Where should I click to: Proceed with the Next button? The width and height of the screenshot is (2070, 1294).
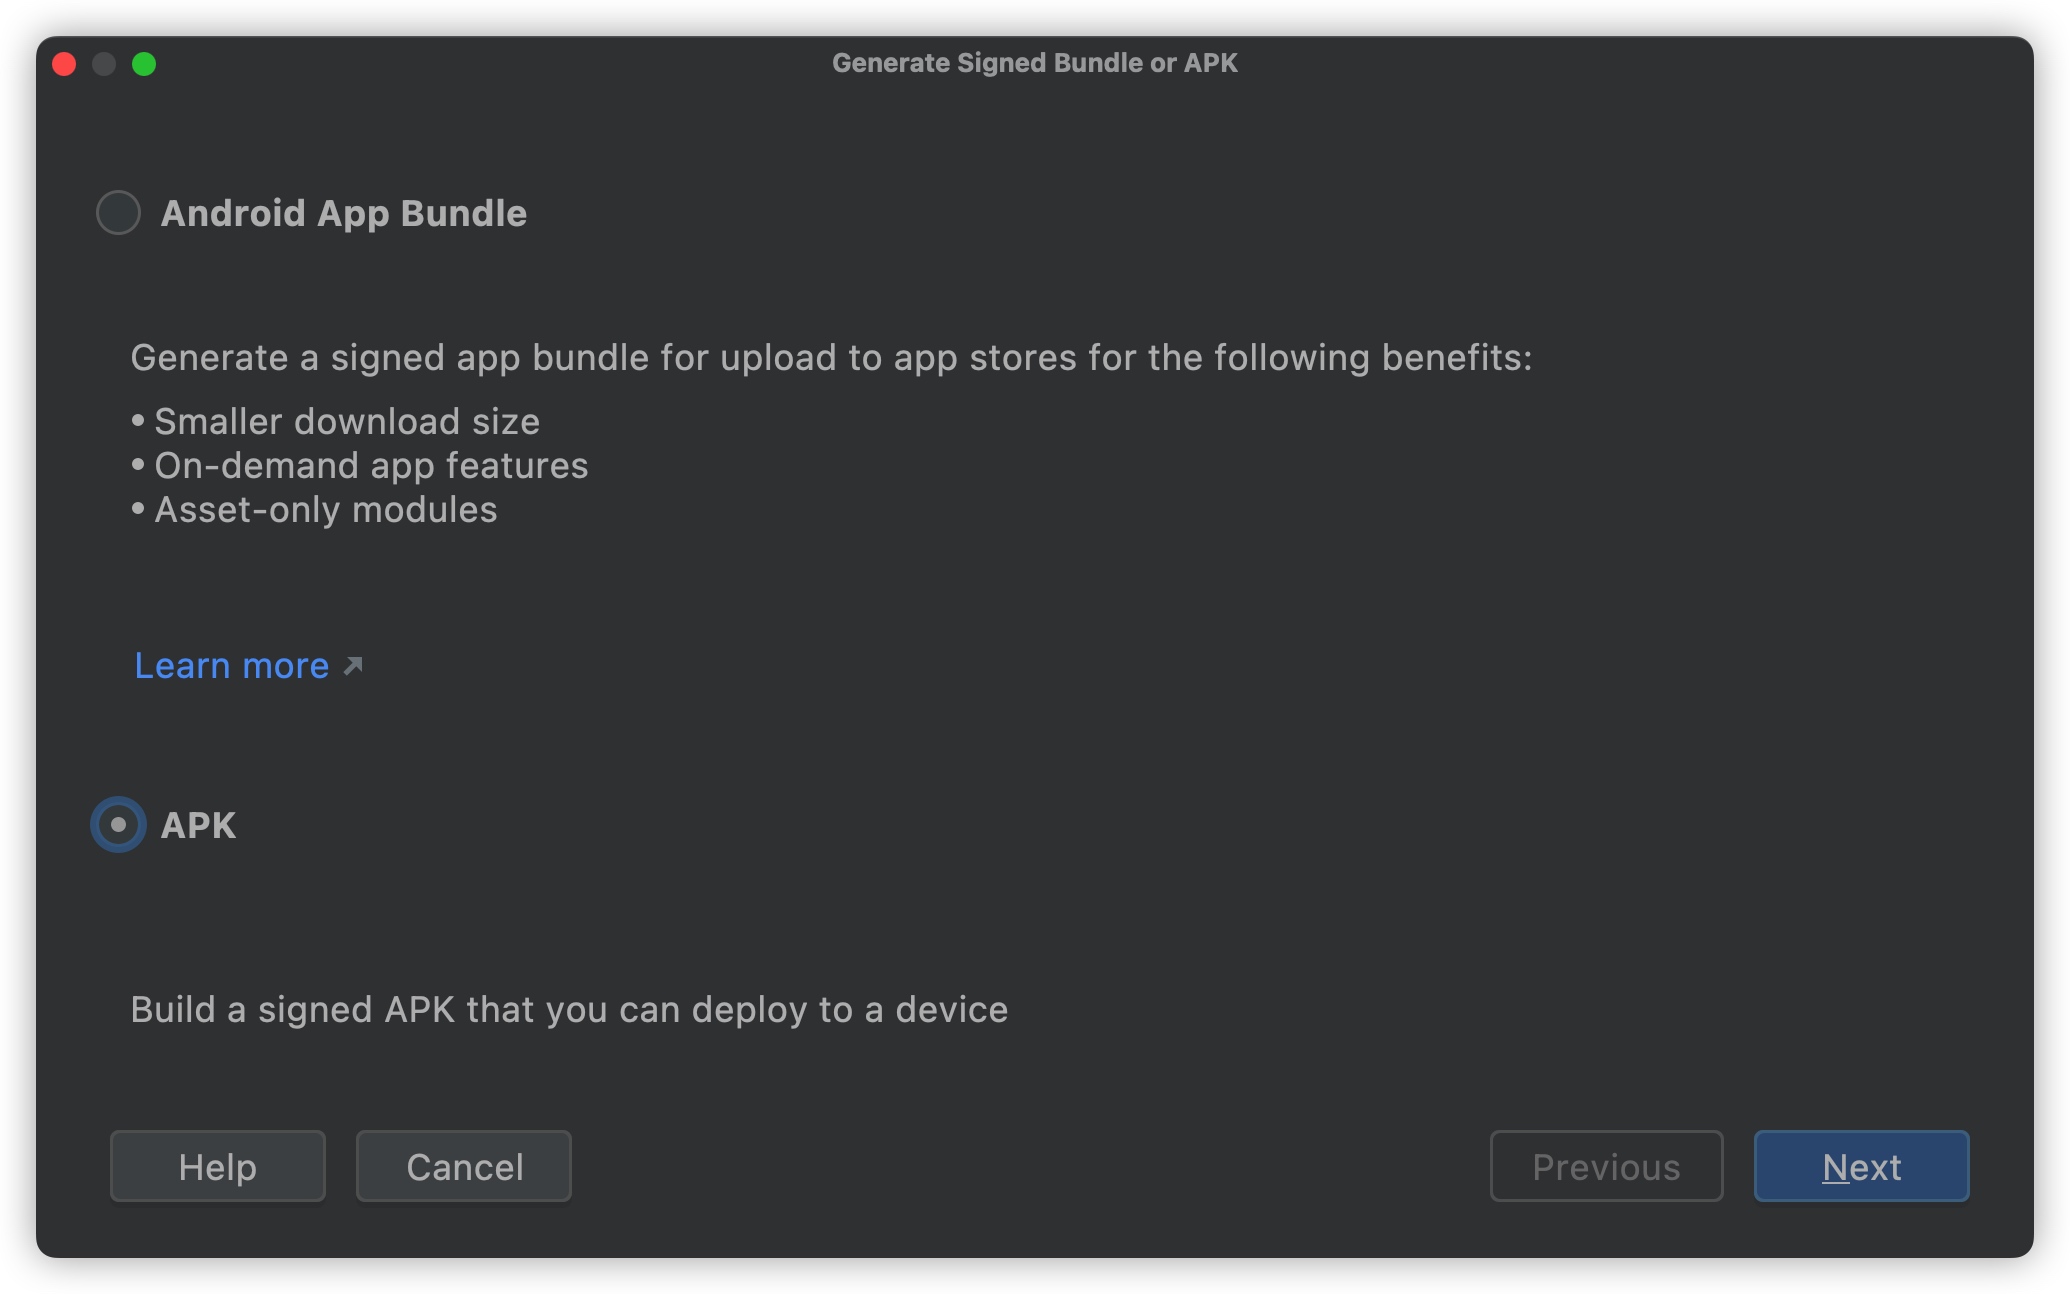1861,1167
